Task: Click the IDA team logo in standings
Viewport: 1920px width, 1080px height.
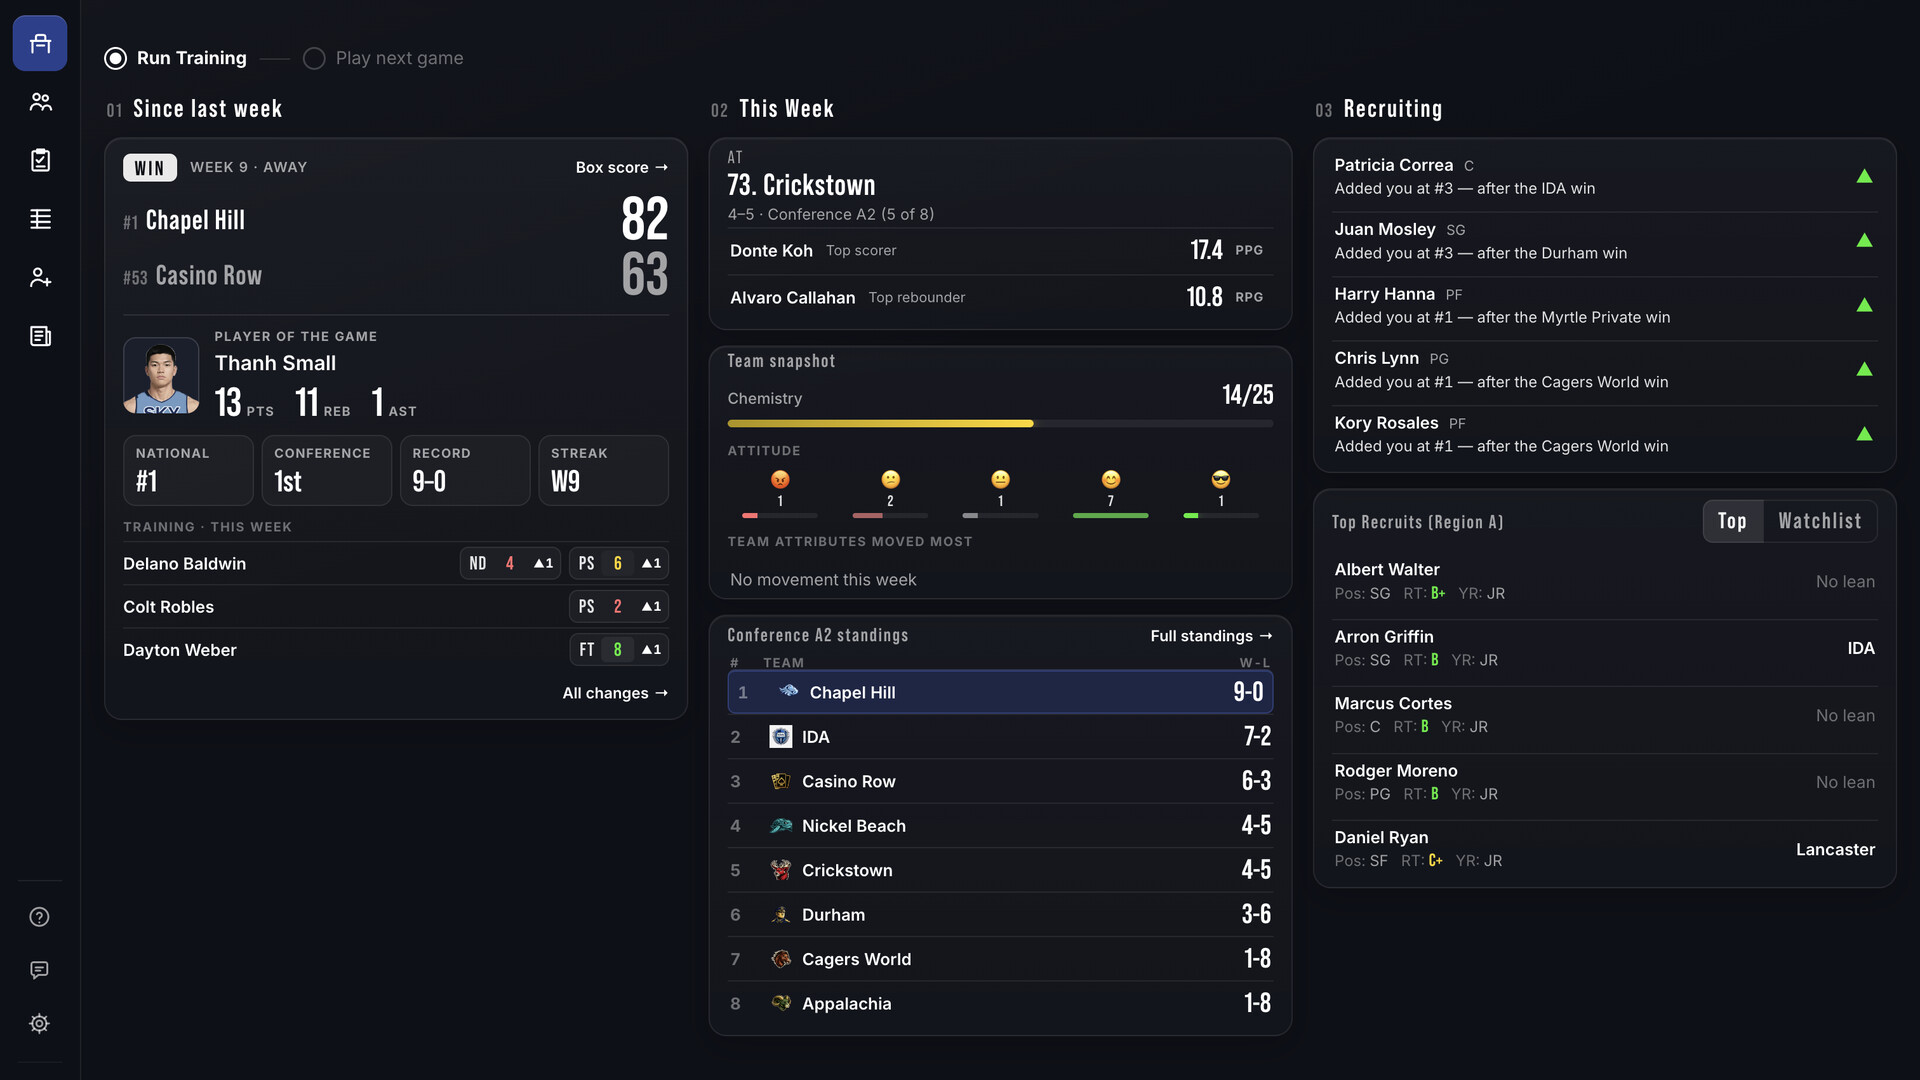Action: tap(780, 737)
